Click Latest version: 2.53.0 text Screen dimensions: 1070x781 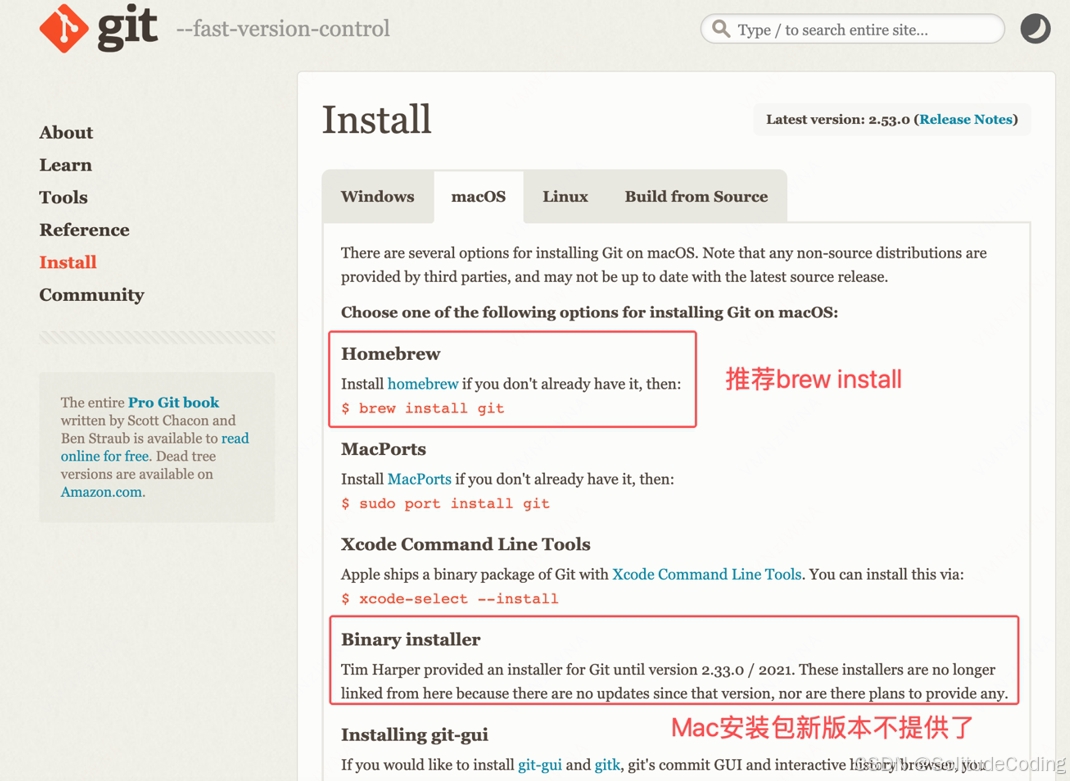tap(838, 119)
